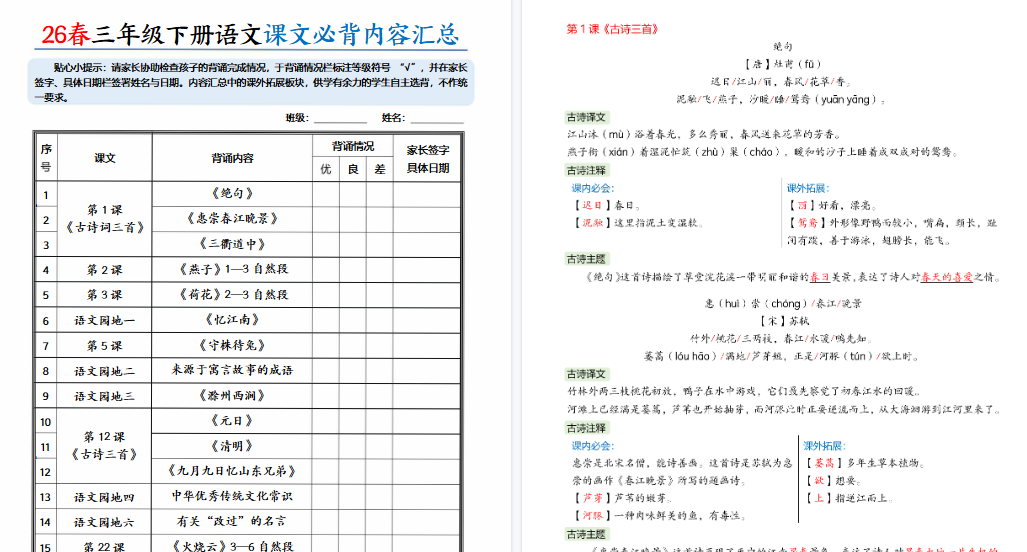1027x552 pixels.
Task: Click the cell 《燕子》1—3自然段
Action: tap(232, 269)
